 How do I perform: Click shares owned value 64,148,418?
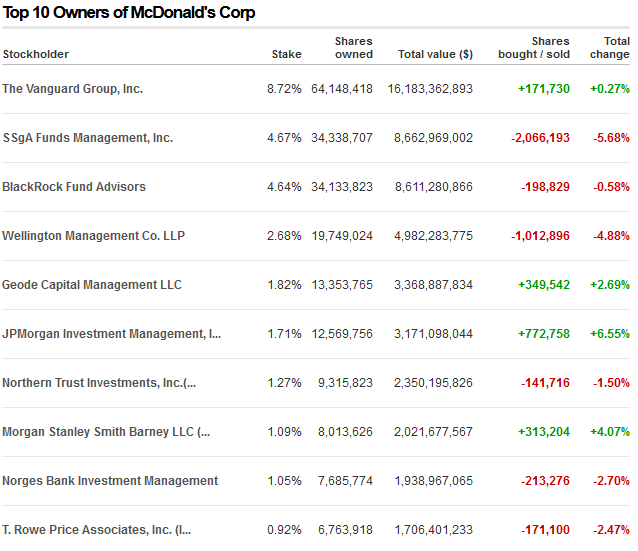pyautogui.click(x=342, y=89)
